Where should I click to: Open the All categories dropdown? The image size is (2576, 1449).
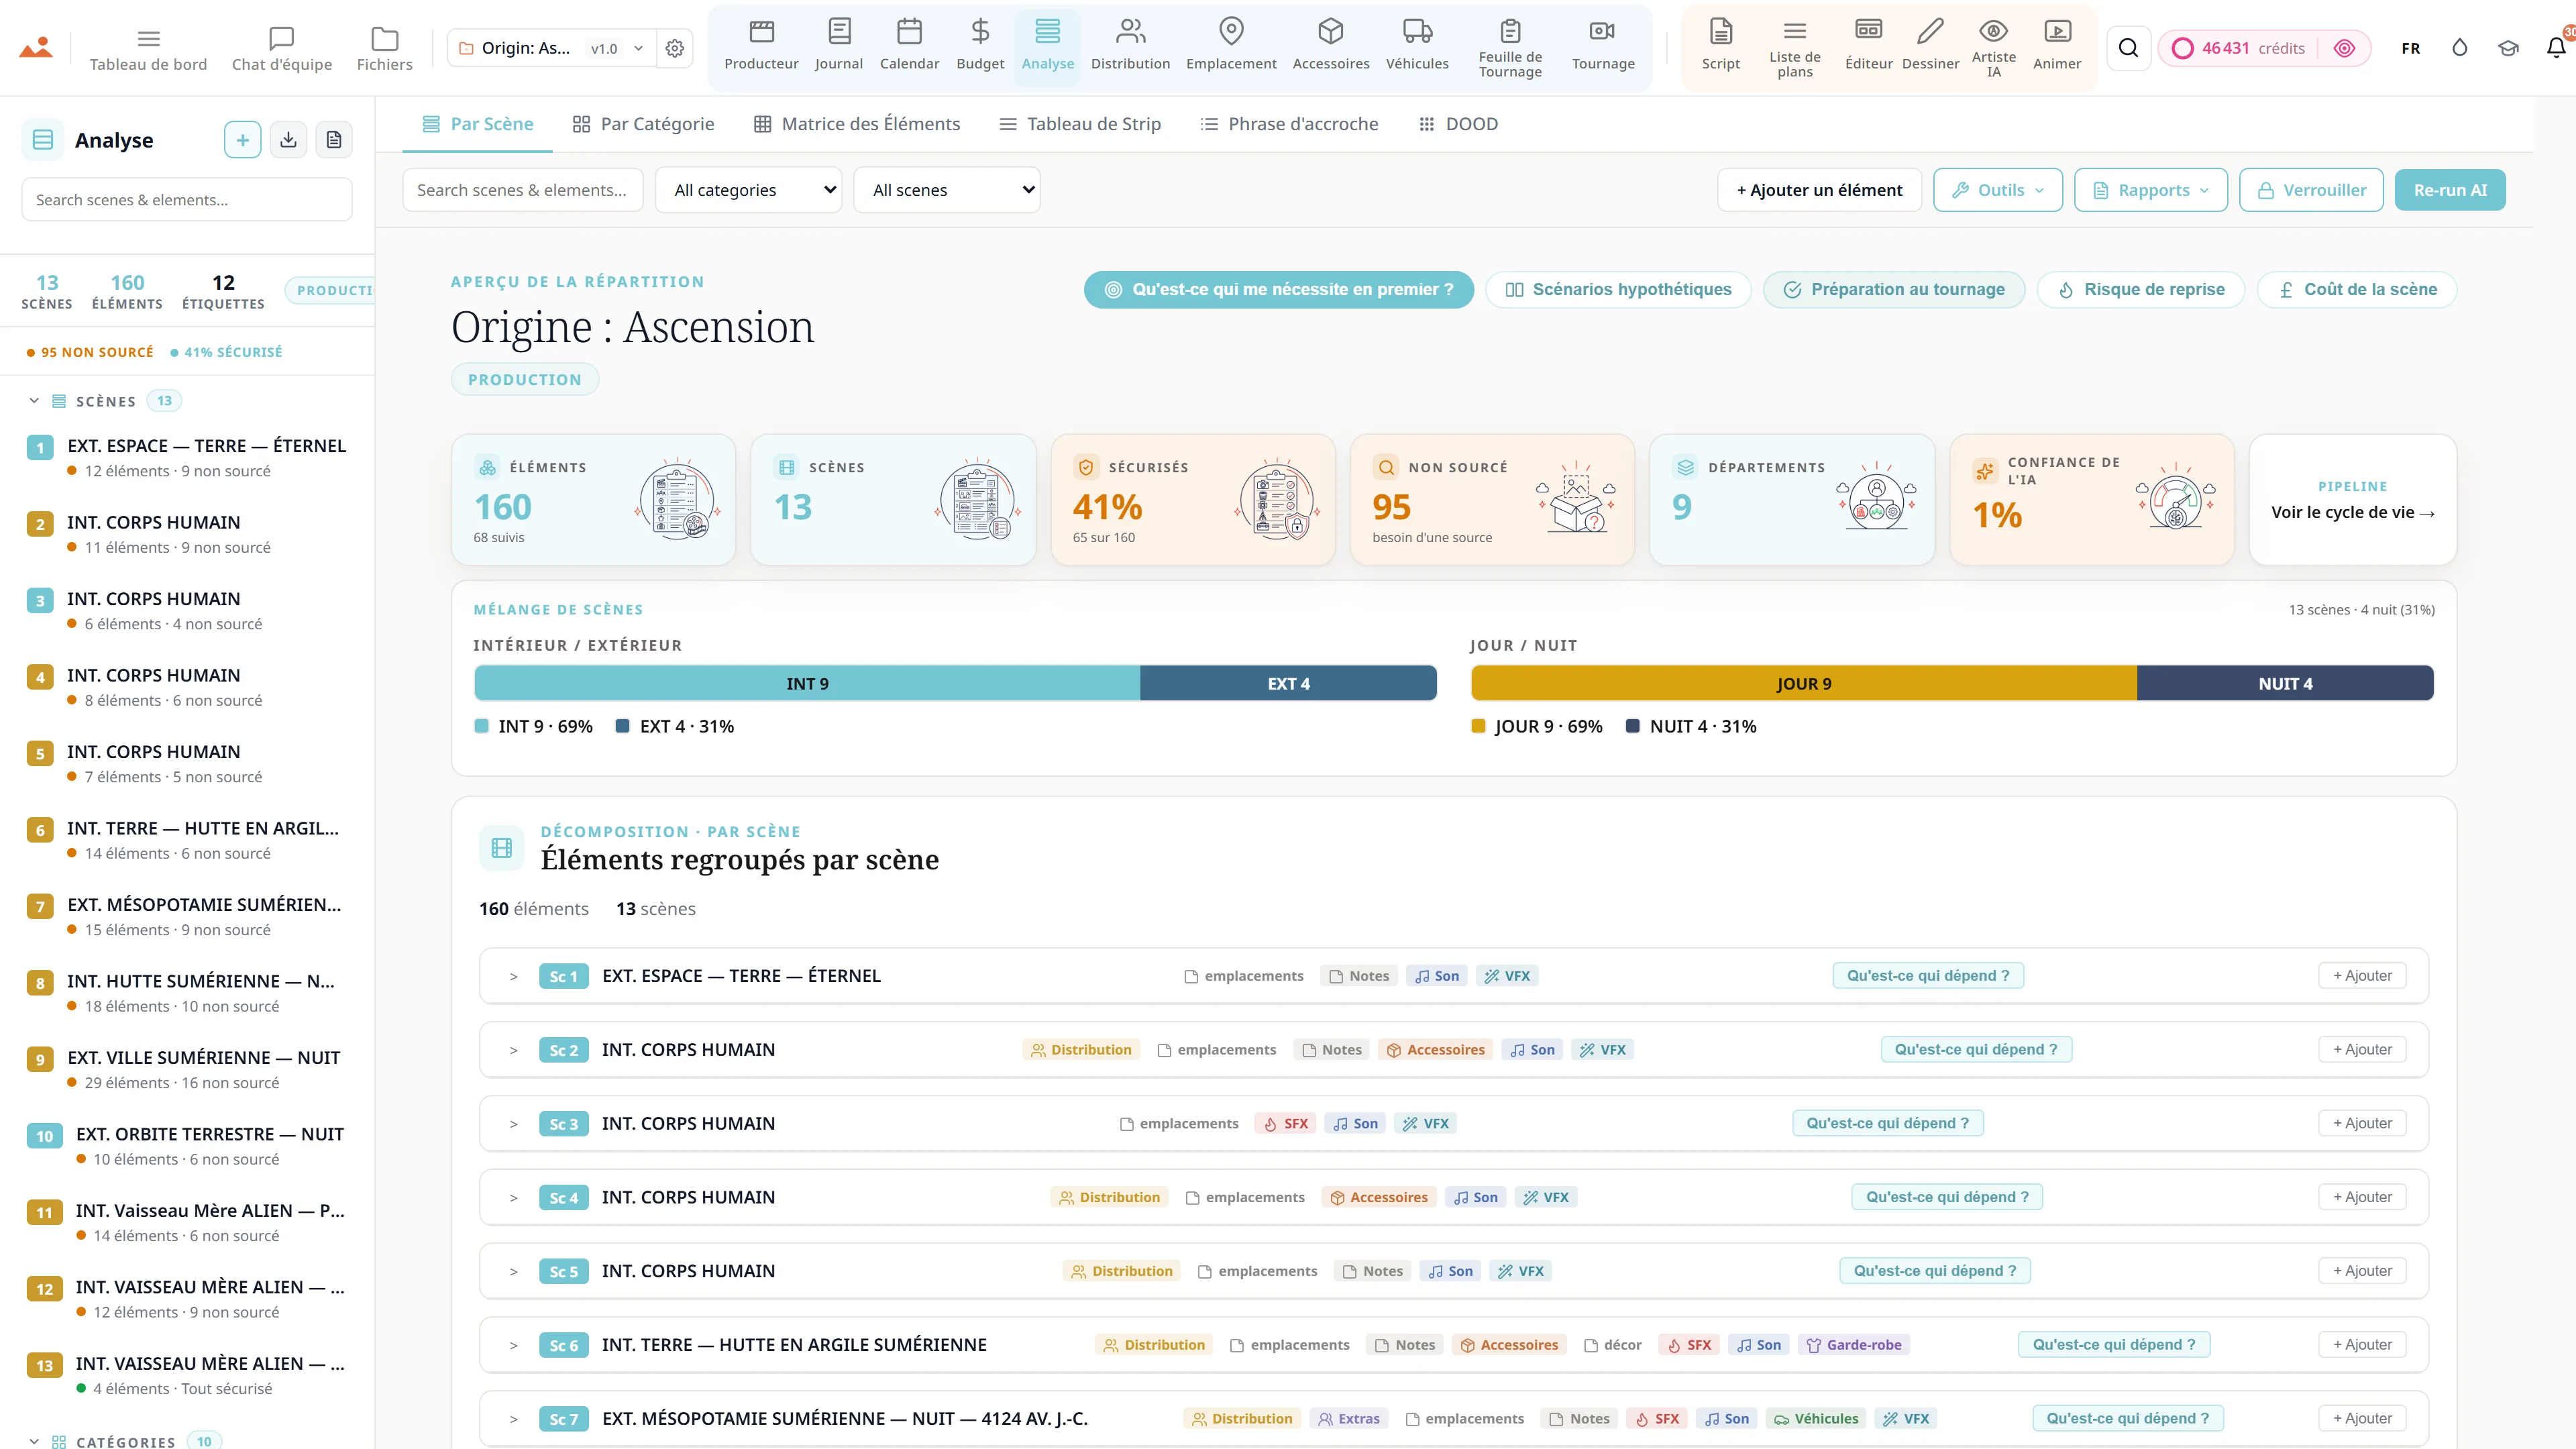[748, 190]
